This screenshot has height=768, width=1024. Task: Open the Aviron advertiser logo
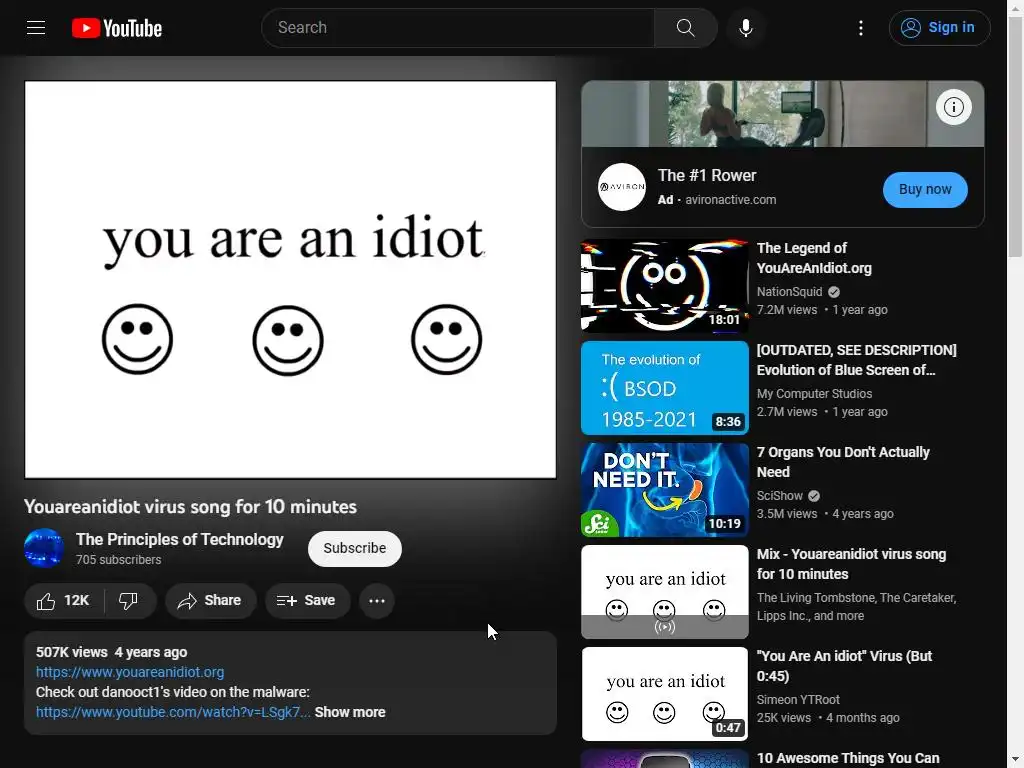(622, 187)
